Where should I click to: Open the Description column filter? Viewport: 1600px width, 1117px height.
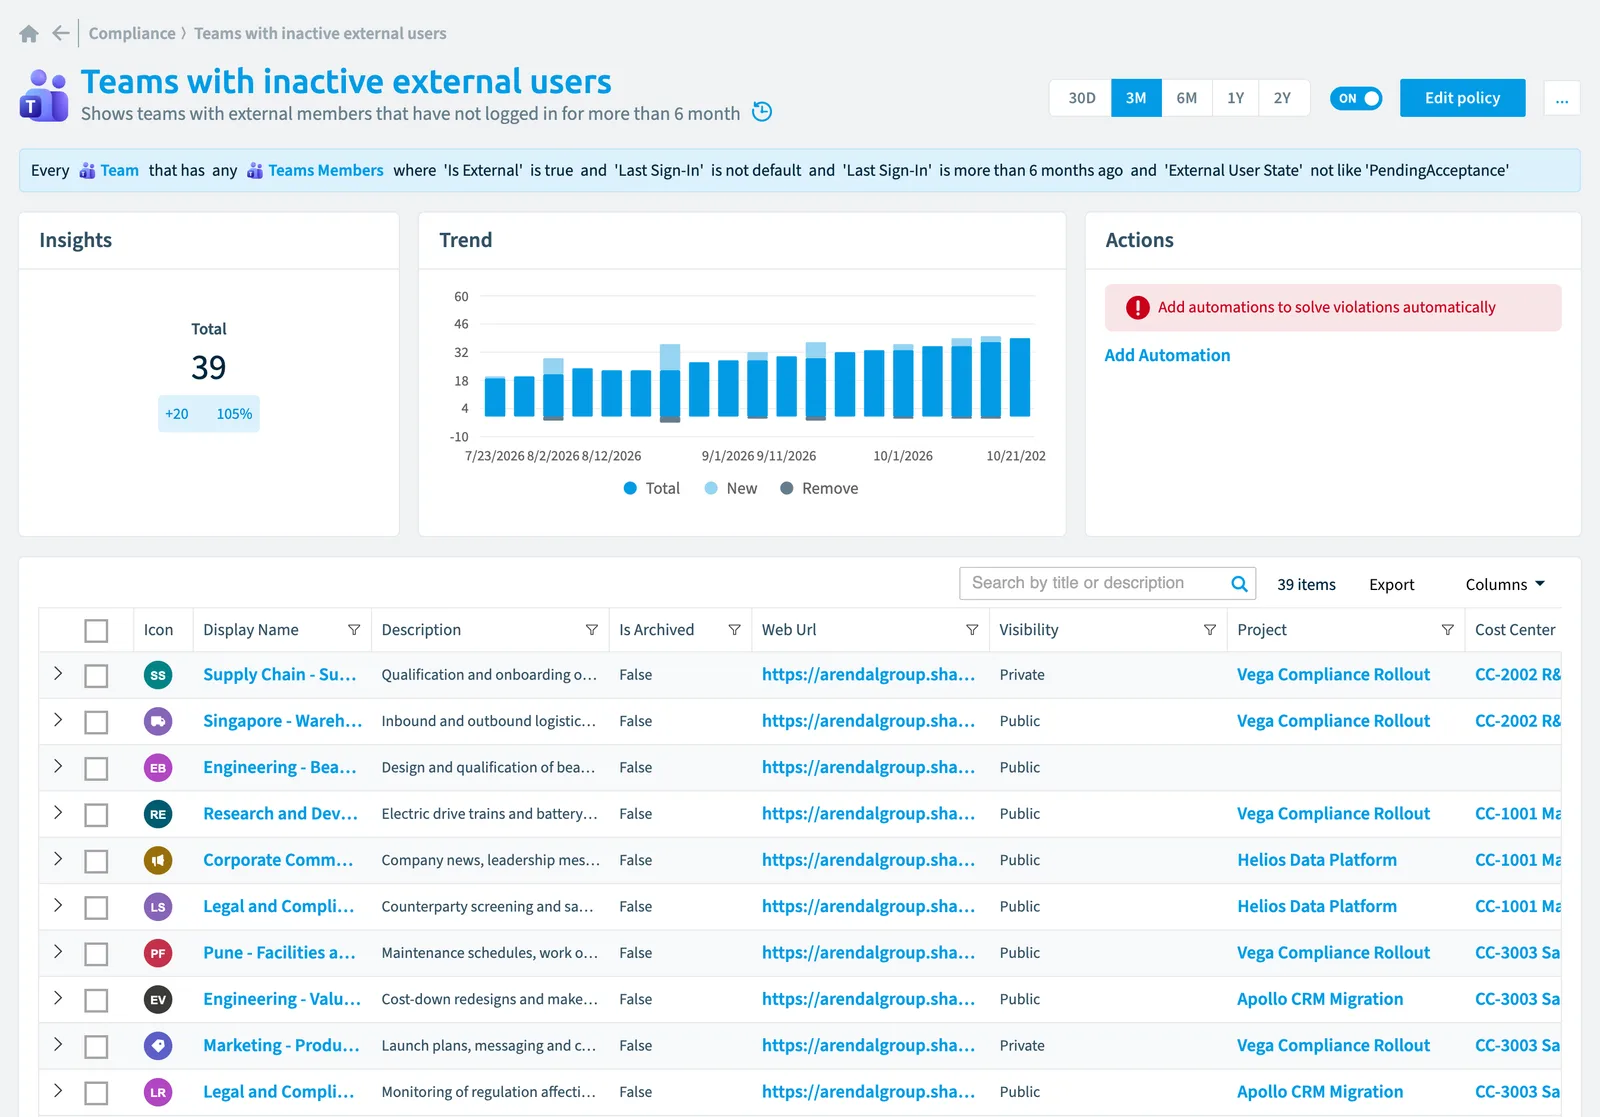point(592,630)
